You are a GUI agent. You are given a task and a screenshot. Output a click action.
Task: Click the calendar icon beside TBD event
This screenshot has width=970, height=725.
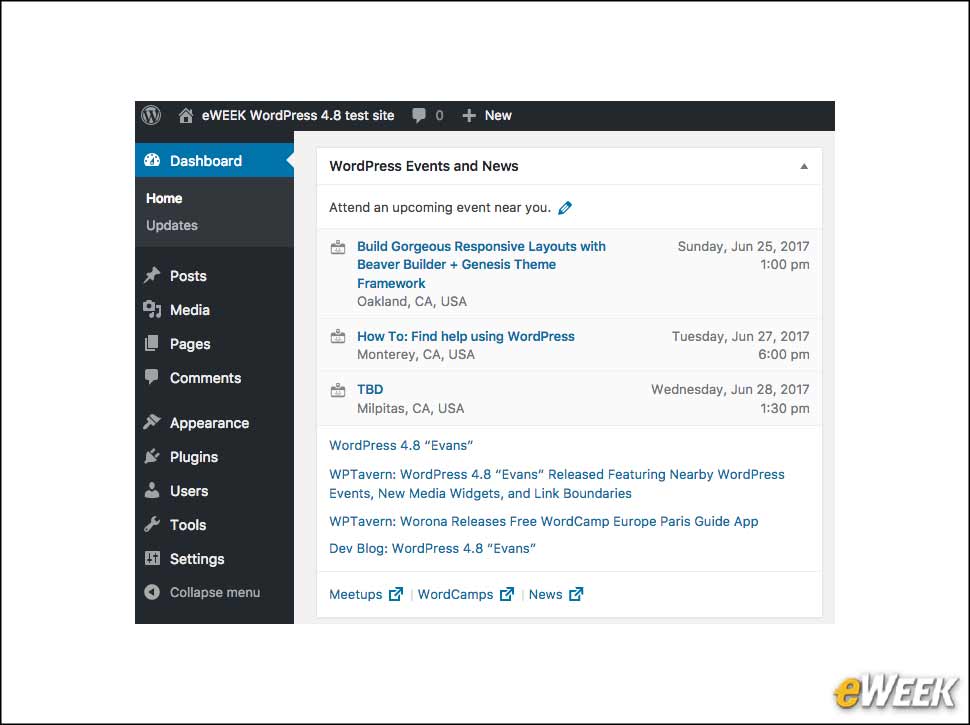338,390
